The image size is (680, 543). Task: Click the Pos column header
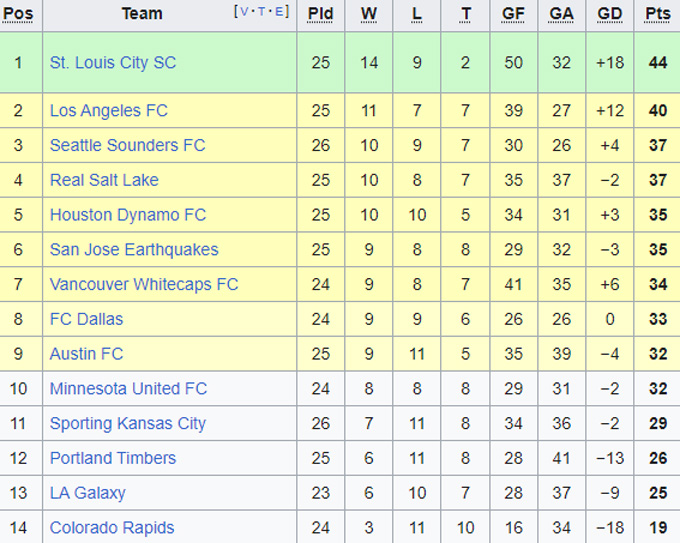tap(19, 14)
